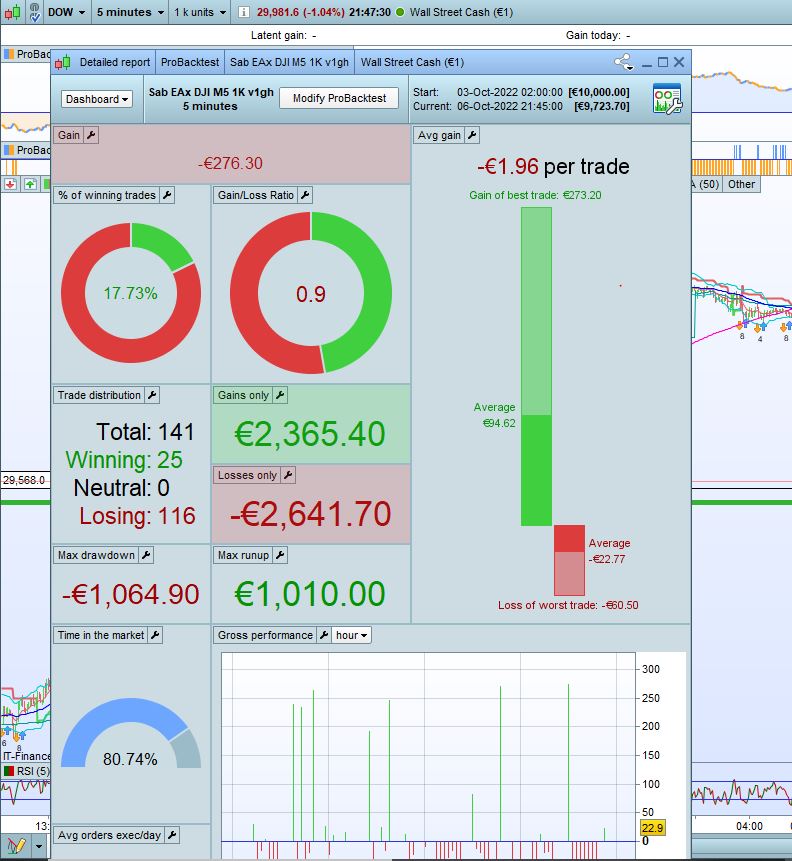Click the yellow 22.9 axis value marker
The width and height of the screenshot is (792, 861).
point(652,828)
